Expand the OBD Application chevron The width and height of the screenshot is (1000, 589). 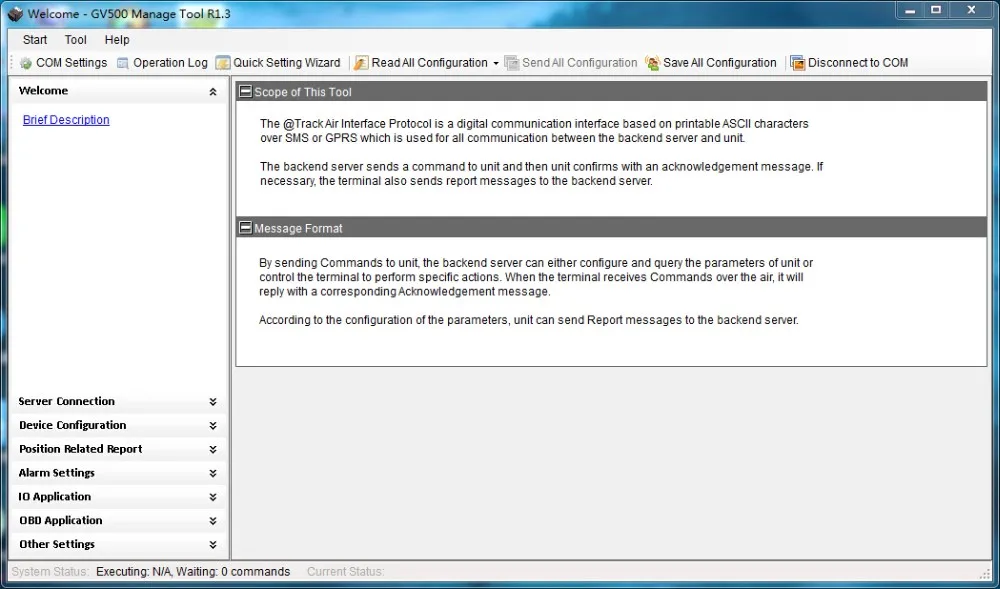click(x=212, y=521)
